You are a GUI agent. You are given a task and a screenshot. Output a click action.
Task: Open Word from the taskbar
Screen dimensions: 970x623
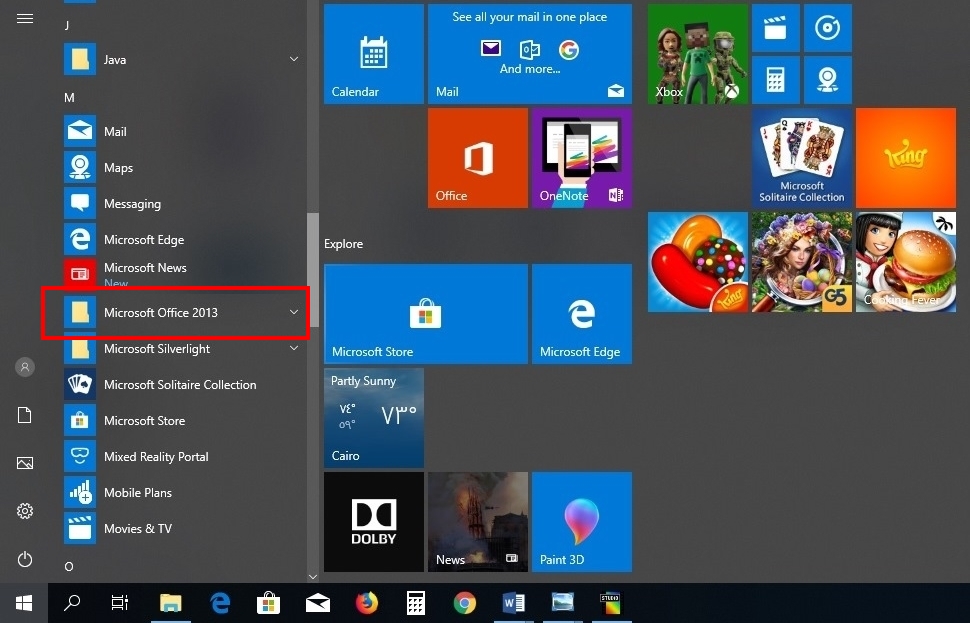coord(513,603)
